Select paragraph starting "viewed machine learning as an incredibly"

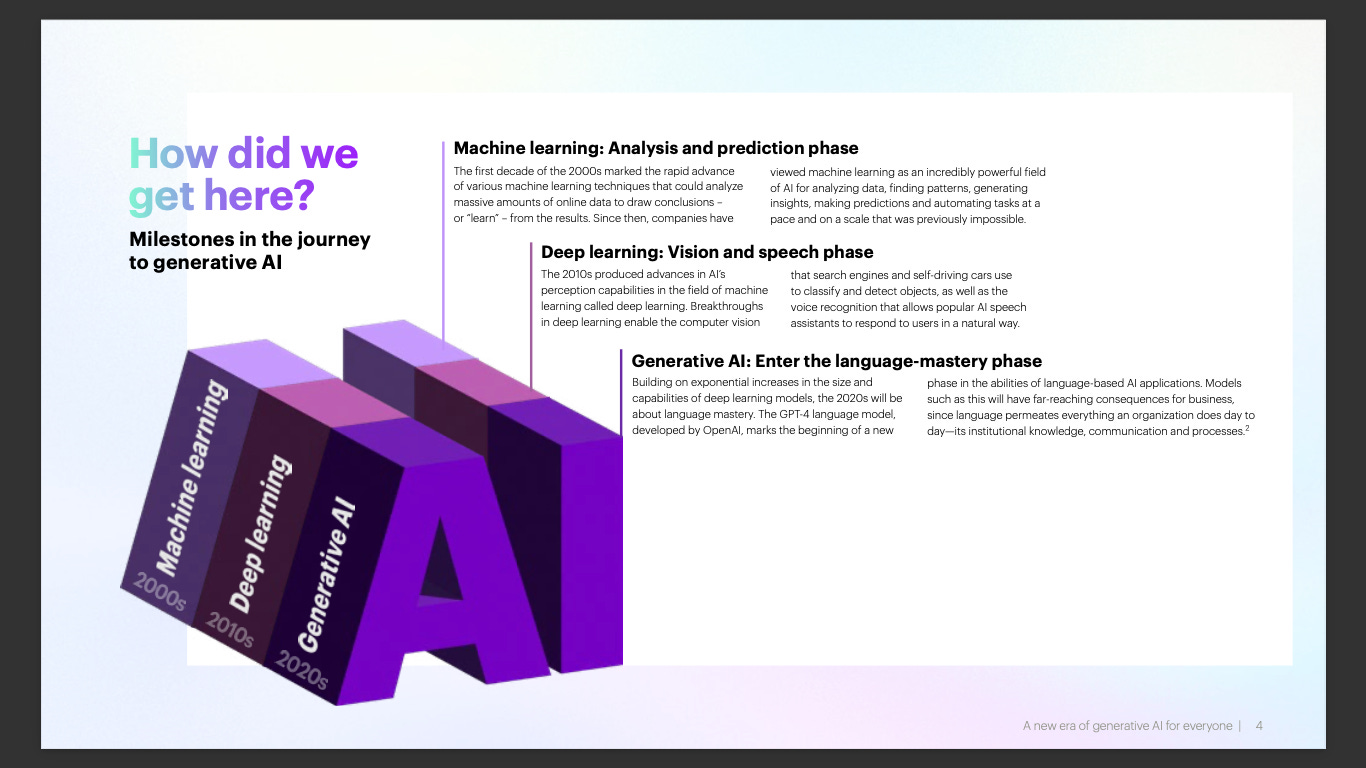[x=908, y=195]
